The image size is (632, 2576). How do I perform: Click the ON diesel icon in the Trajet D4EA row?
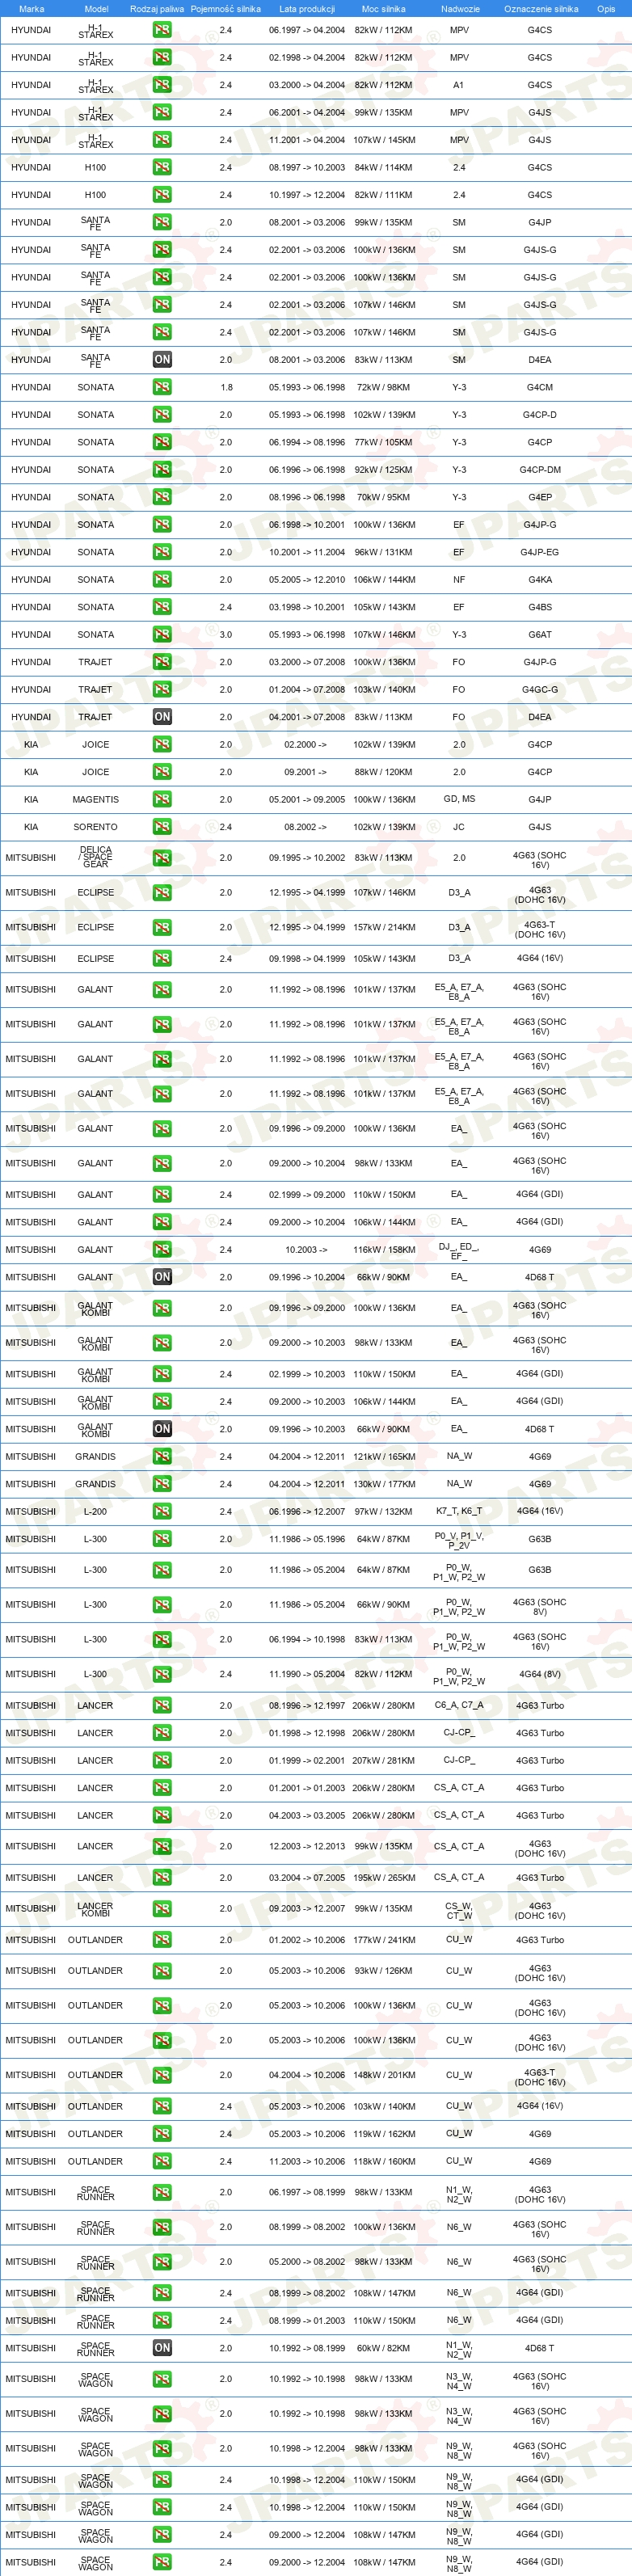162,717
